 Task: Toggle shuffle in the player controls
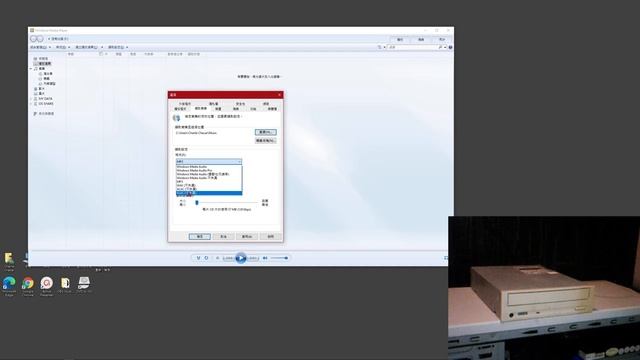coord(198,258)
